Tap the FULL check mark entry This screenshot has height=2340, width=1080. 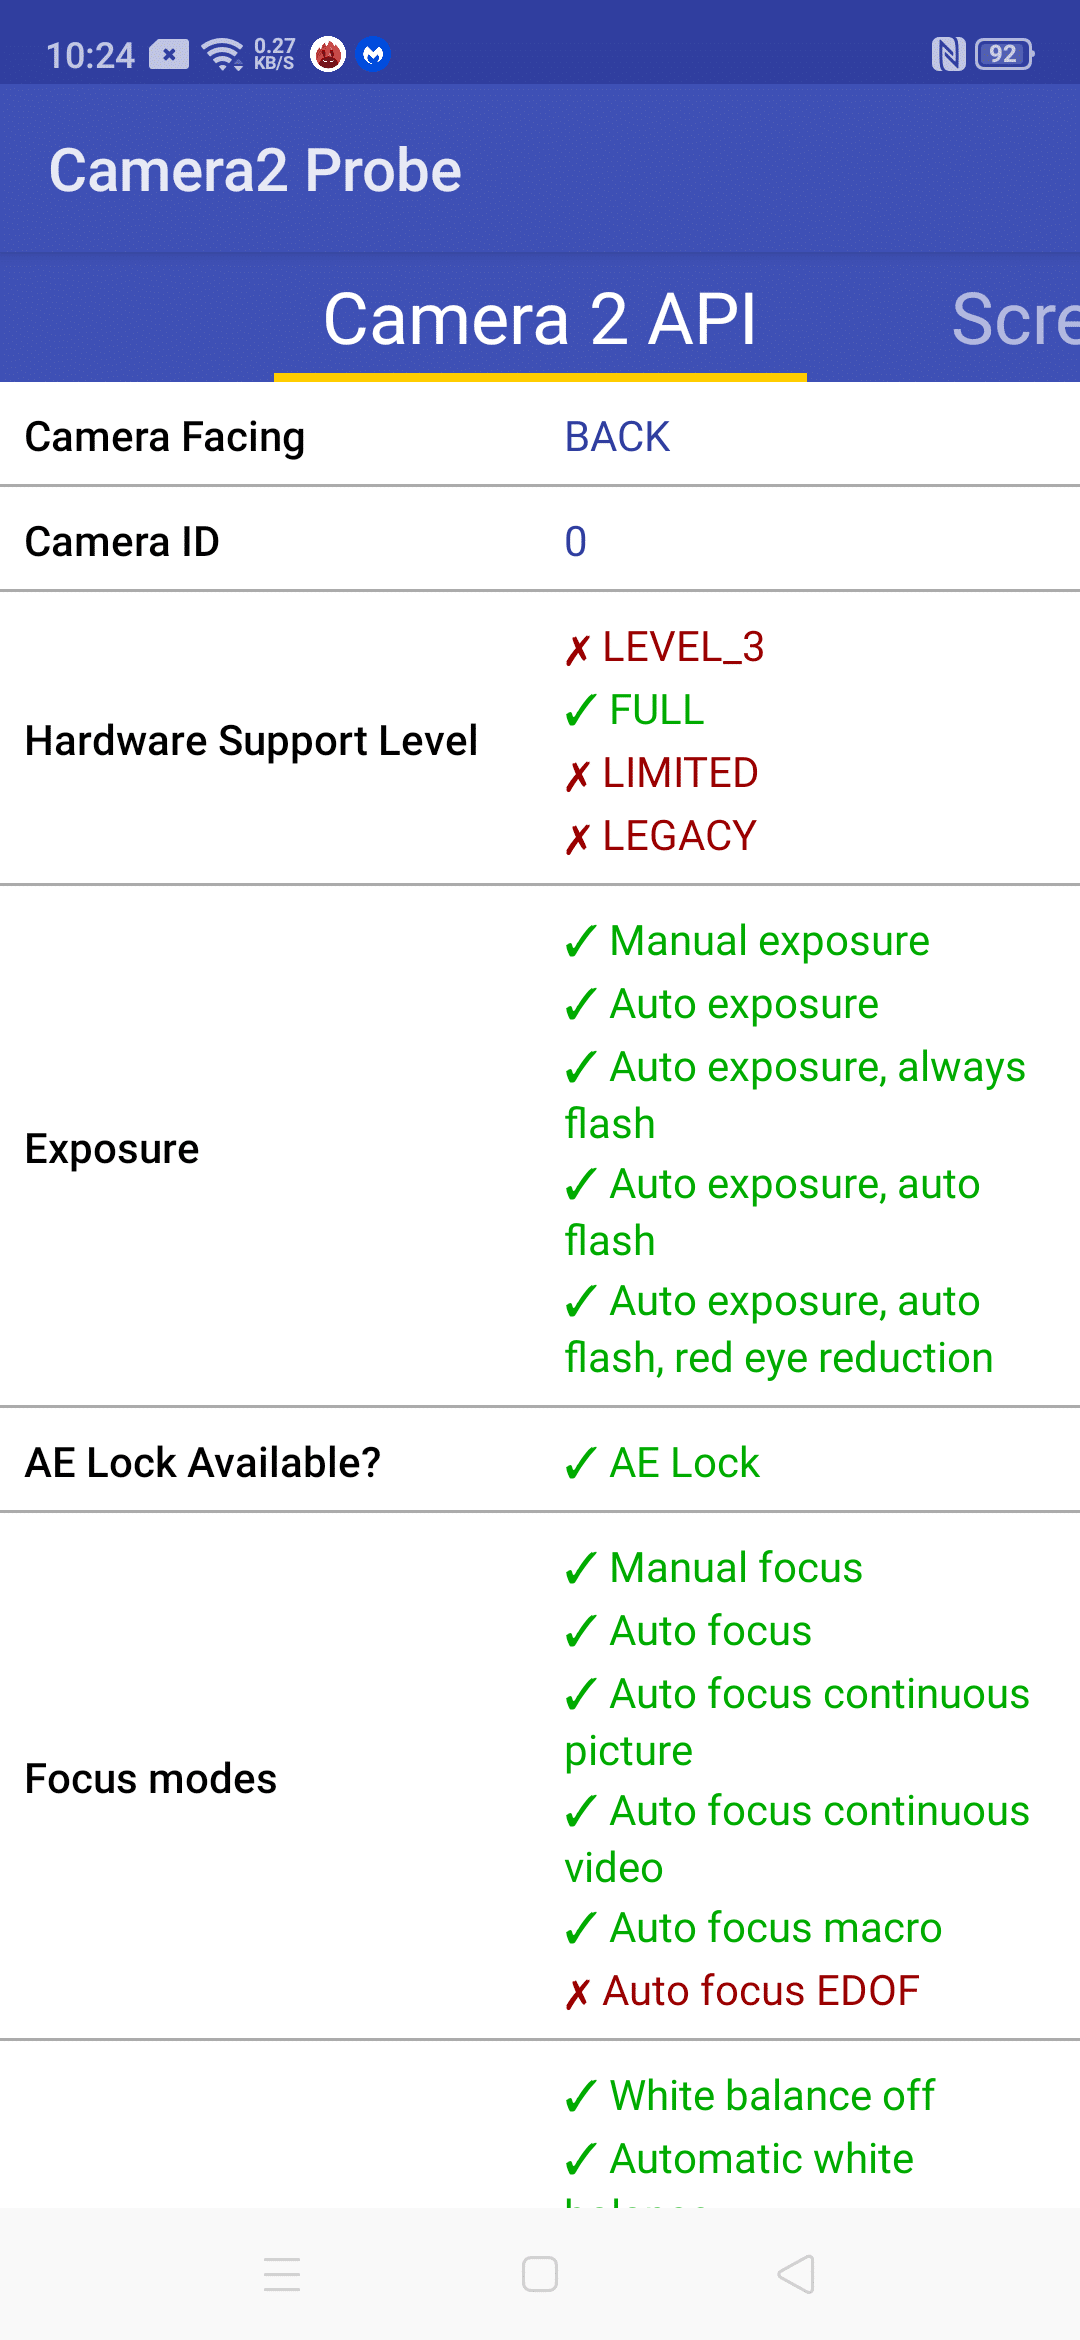[634, 710]
